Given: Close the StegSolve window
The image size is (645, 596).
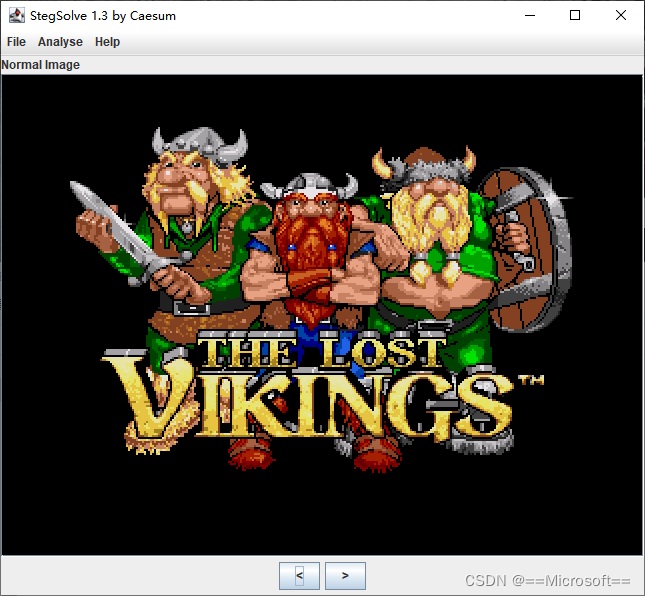Looking at the screenshot, I should click(621, 16).
